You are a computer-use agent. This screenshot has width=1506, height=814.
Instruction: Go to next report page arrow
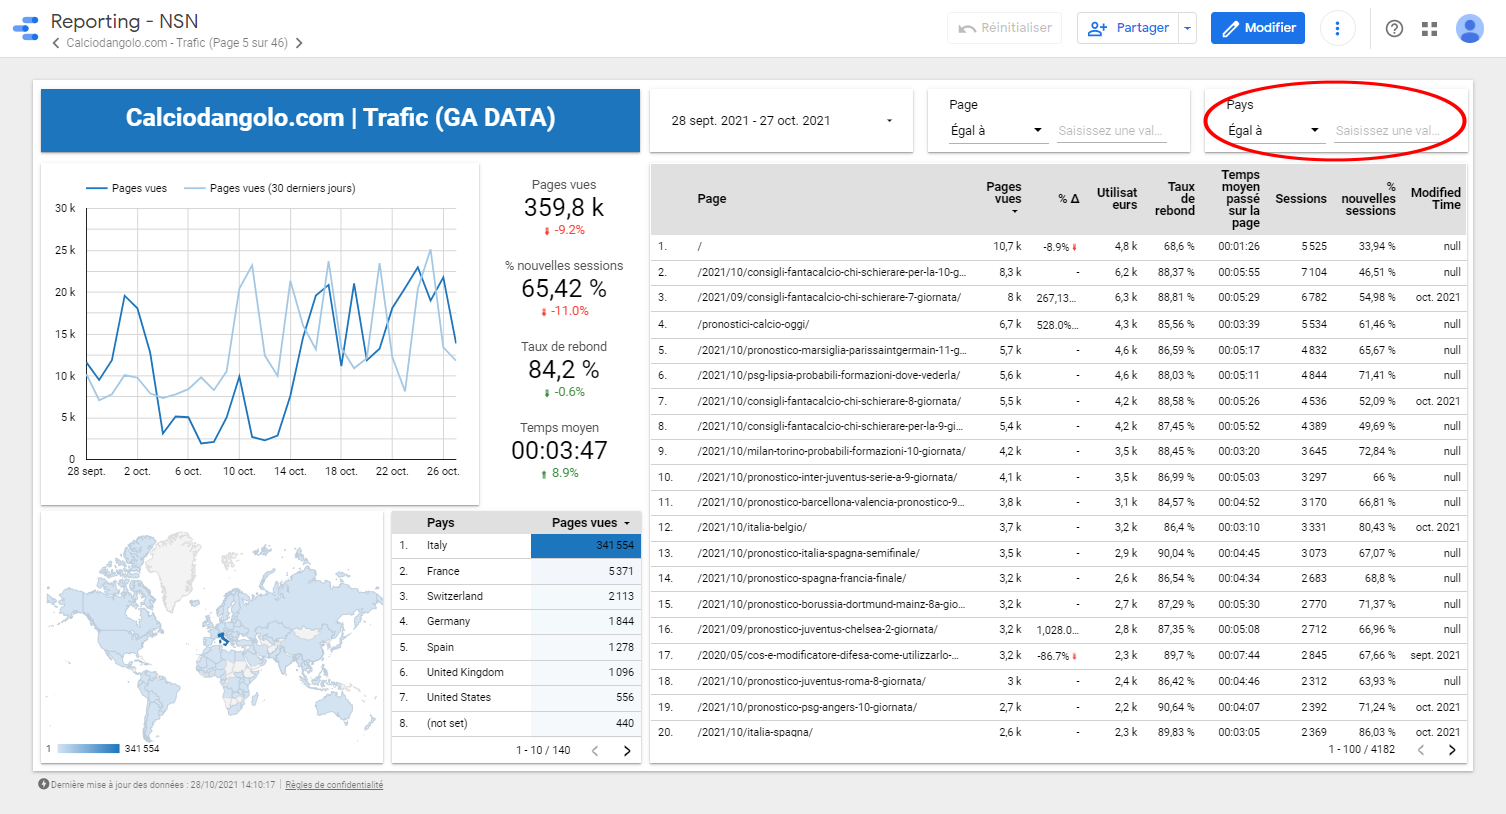point(299,43)
